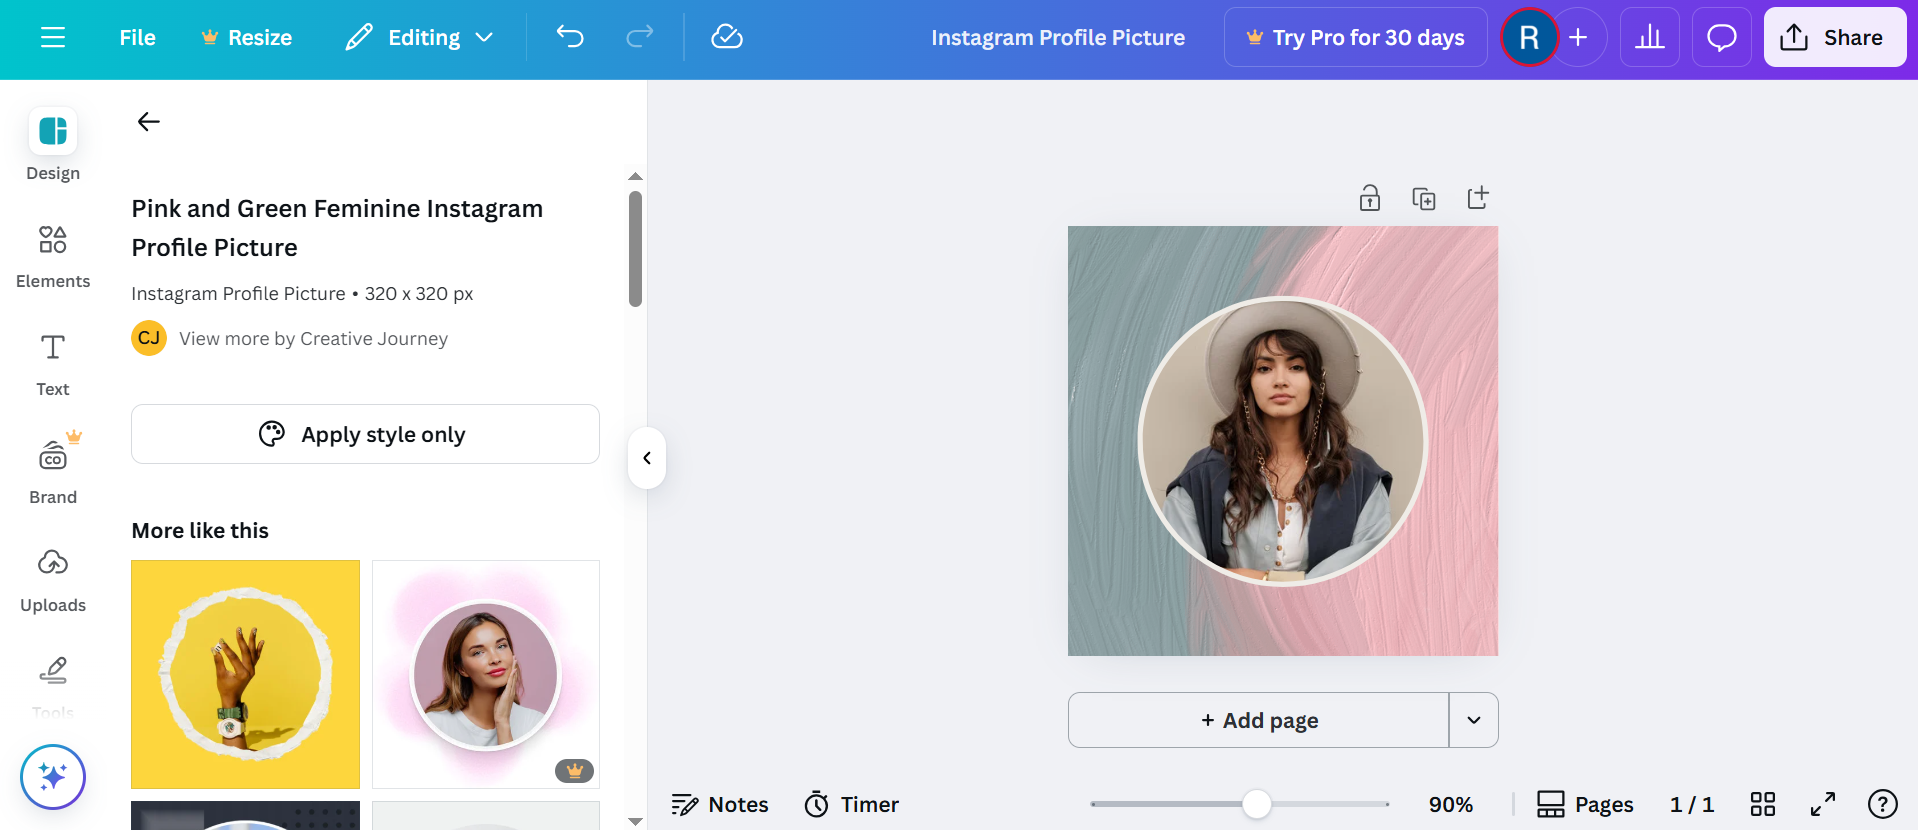Go back with the left arrow
1918x830 pixels.
coord(149,122)
